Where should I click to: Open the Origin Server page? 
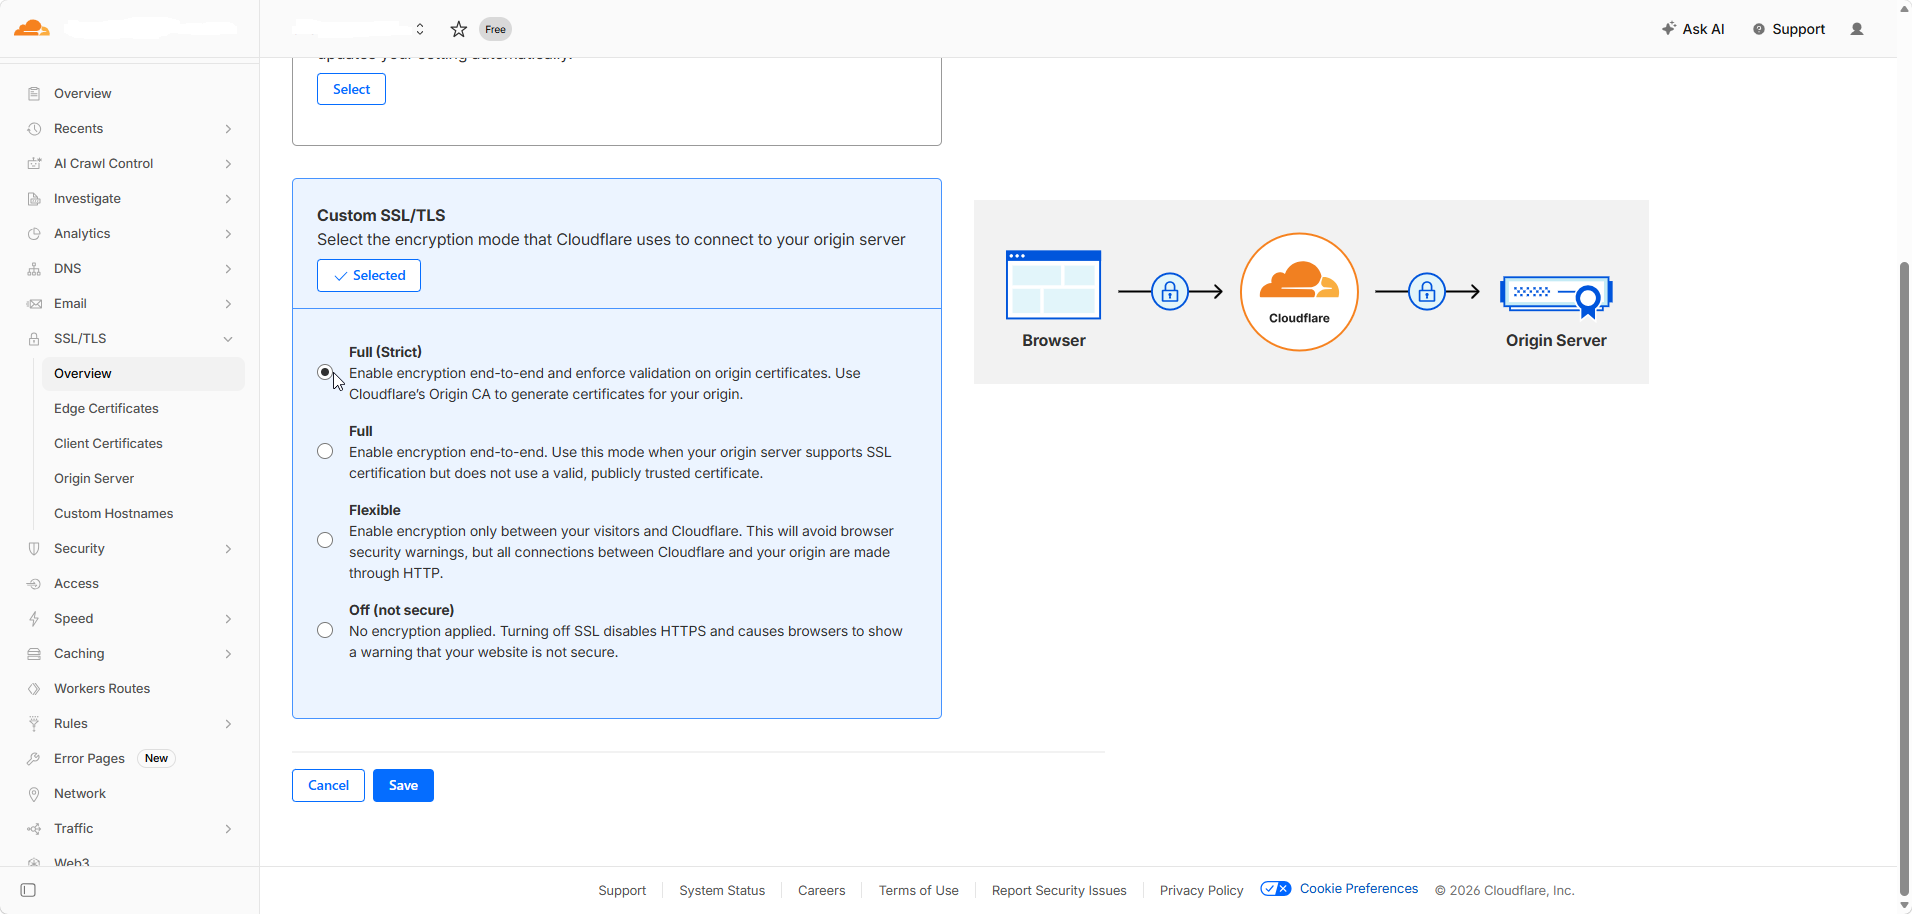pyautogui.click(x=94, y=479)
